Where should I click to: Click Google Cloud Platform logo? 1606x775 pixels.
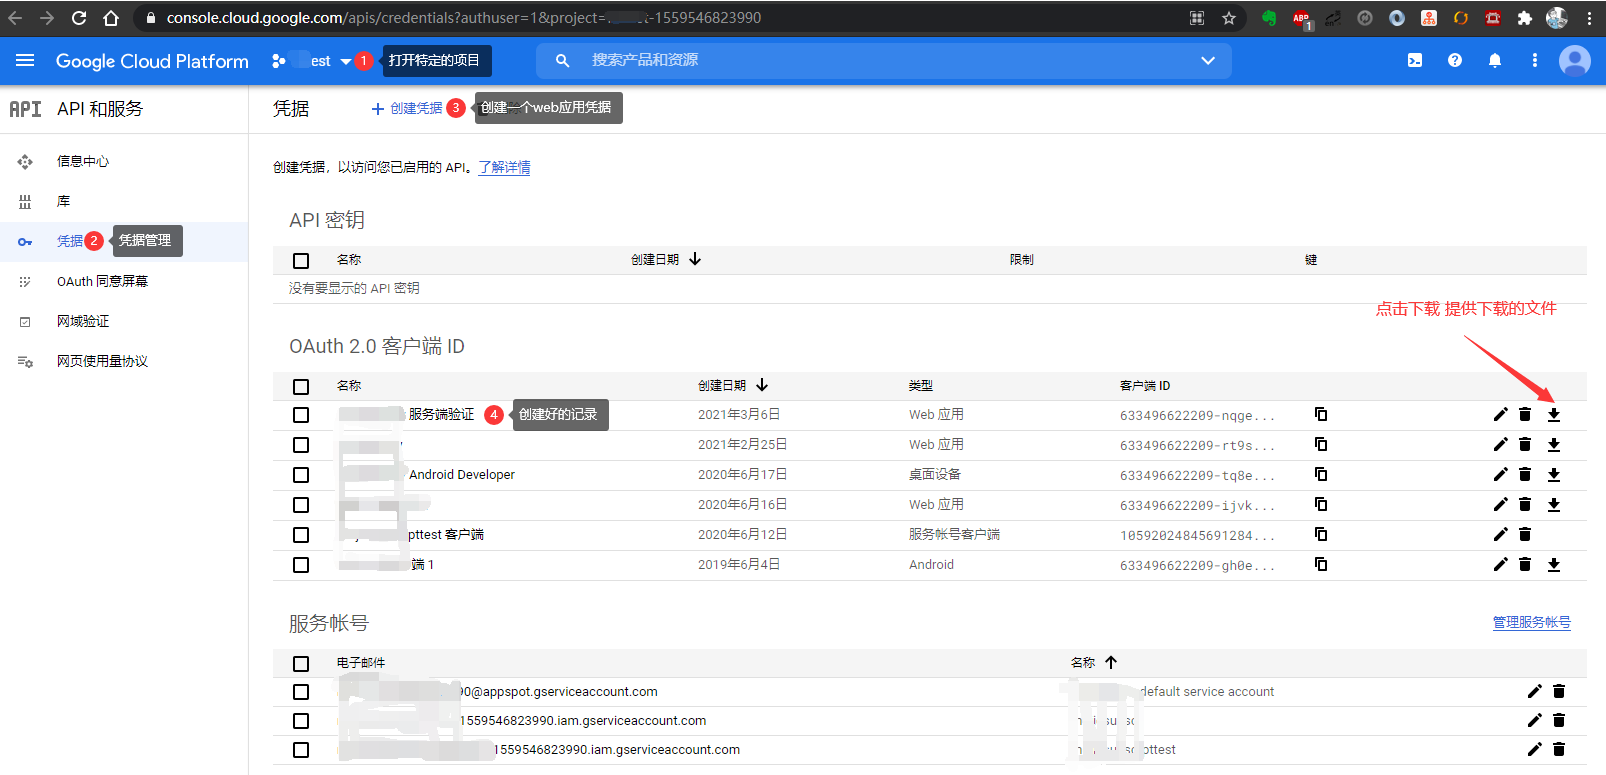click(x=152, y=61)
